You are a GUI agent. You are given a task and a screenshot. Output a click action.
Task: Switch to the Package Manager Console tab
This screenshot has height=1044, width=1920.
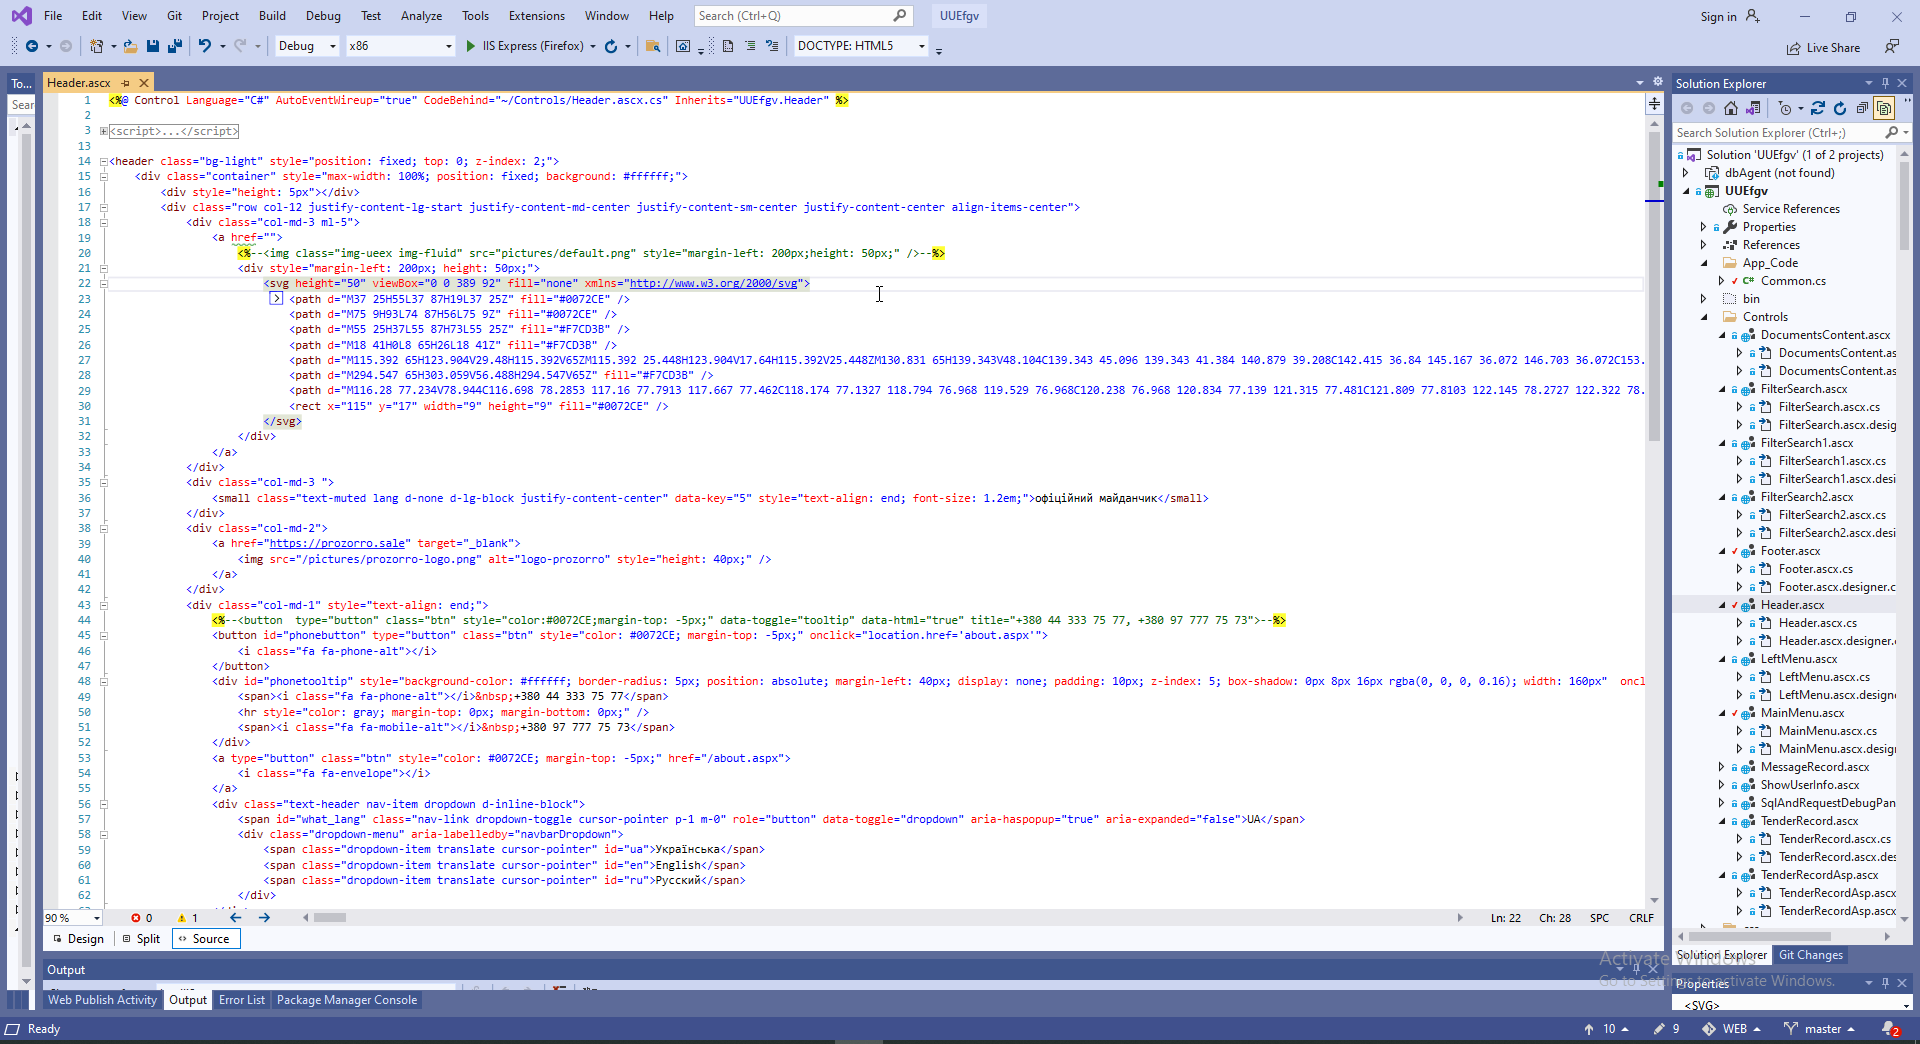pos(347,1000)
